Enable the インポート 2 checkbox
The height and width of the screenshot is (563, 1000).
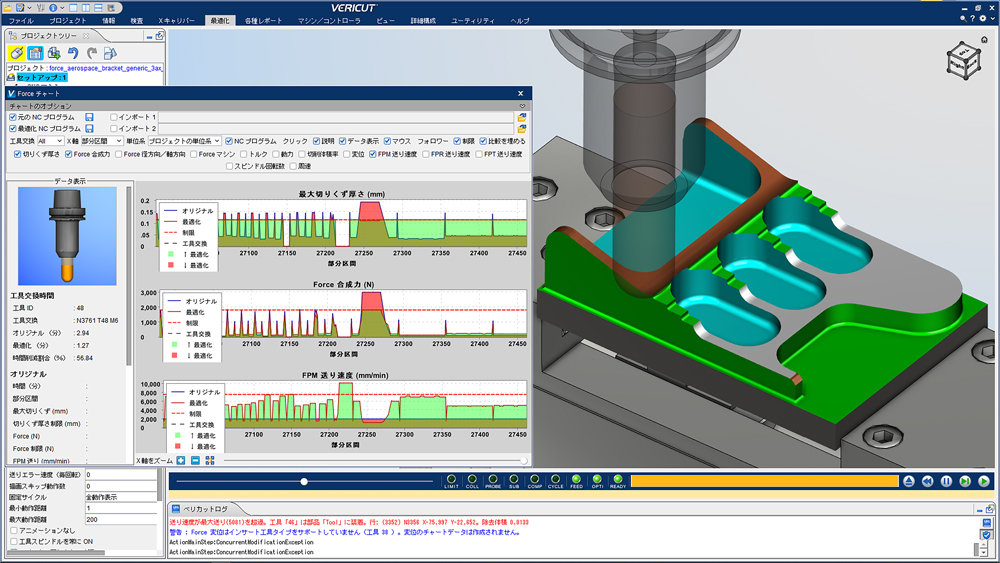coord(114,129)
